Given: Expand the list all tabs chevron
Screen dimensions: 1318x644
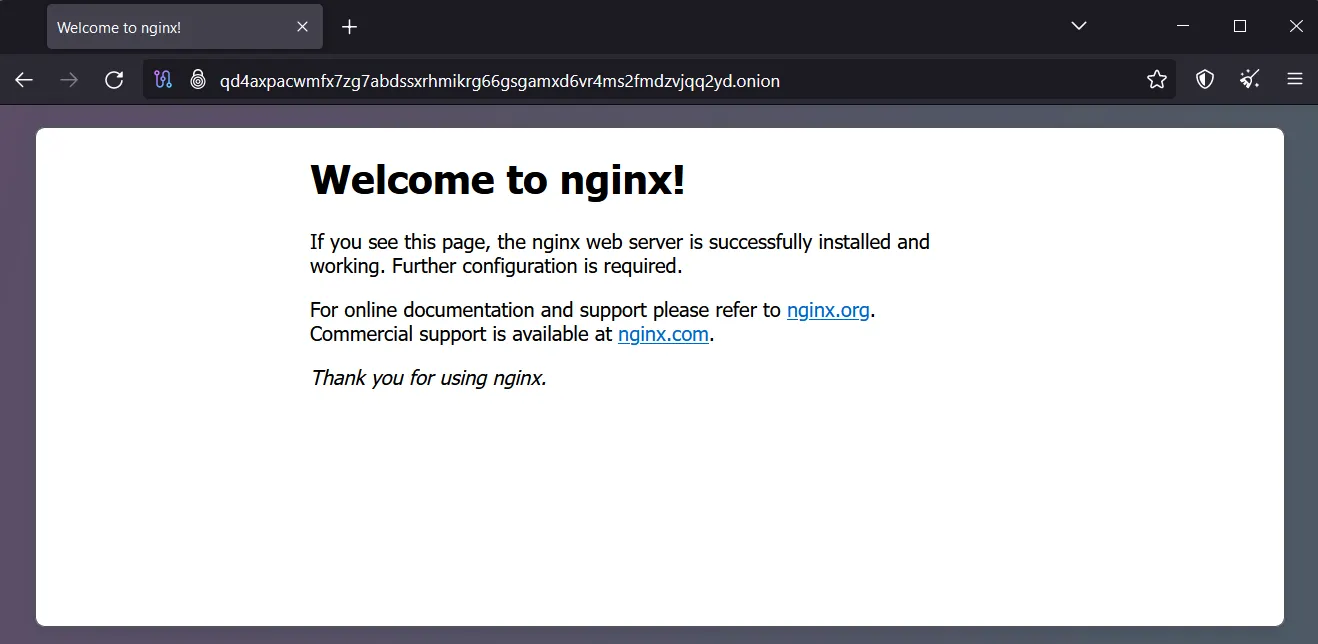Looking at the screenshot, I should (x=1079, y=26).
